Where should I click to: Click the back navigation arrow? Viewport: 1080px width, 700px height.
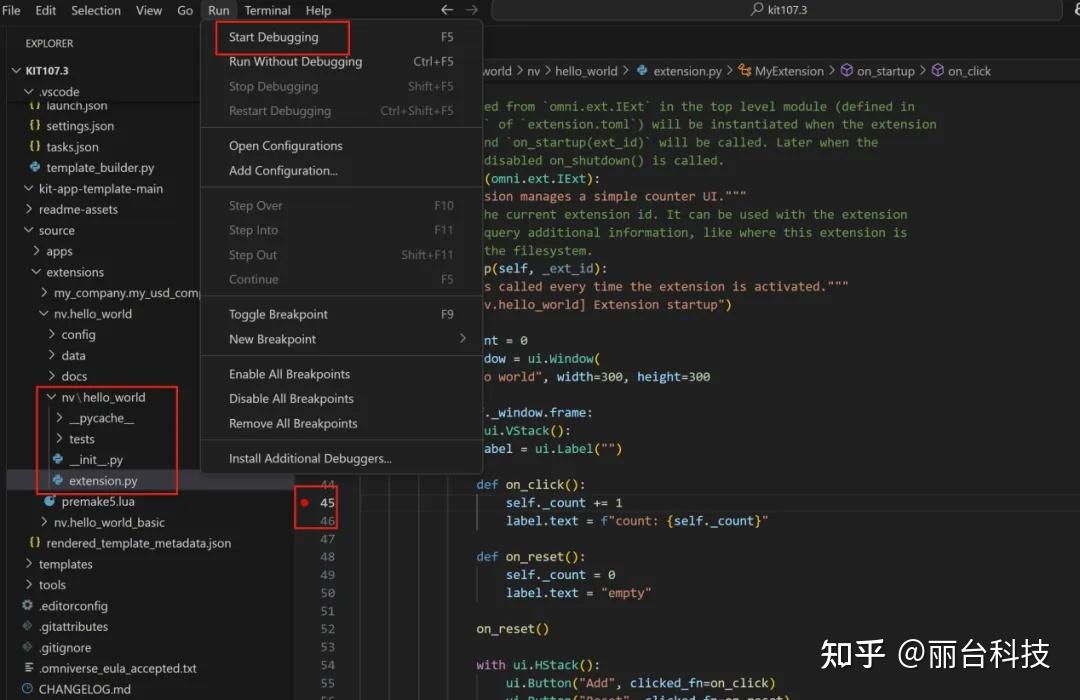tap(447, 10)
